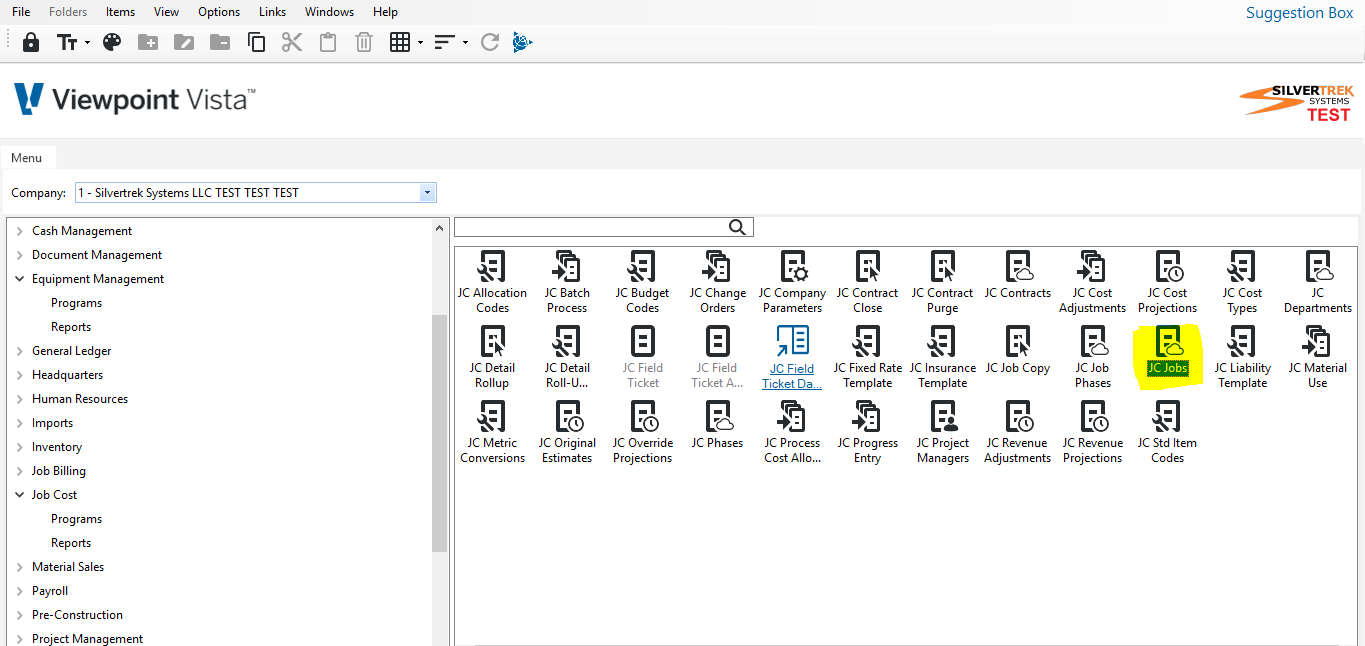Open JC Change Orders form
This screenshot has width=1365, height=646.
tap(717, 282)
